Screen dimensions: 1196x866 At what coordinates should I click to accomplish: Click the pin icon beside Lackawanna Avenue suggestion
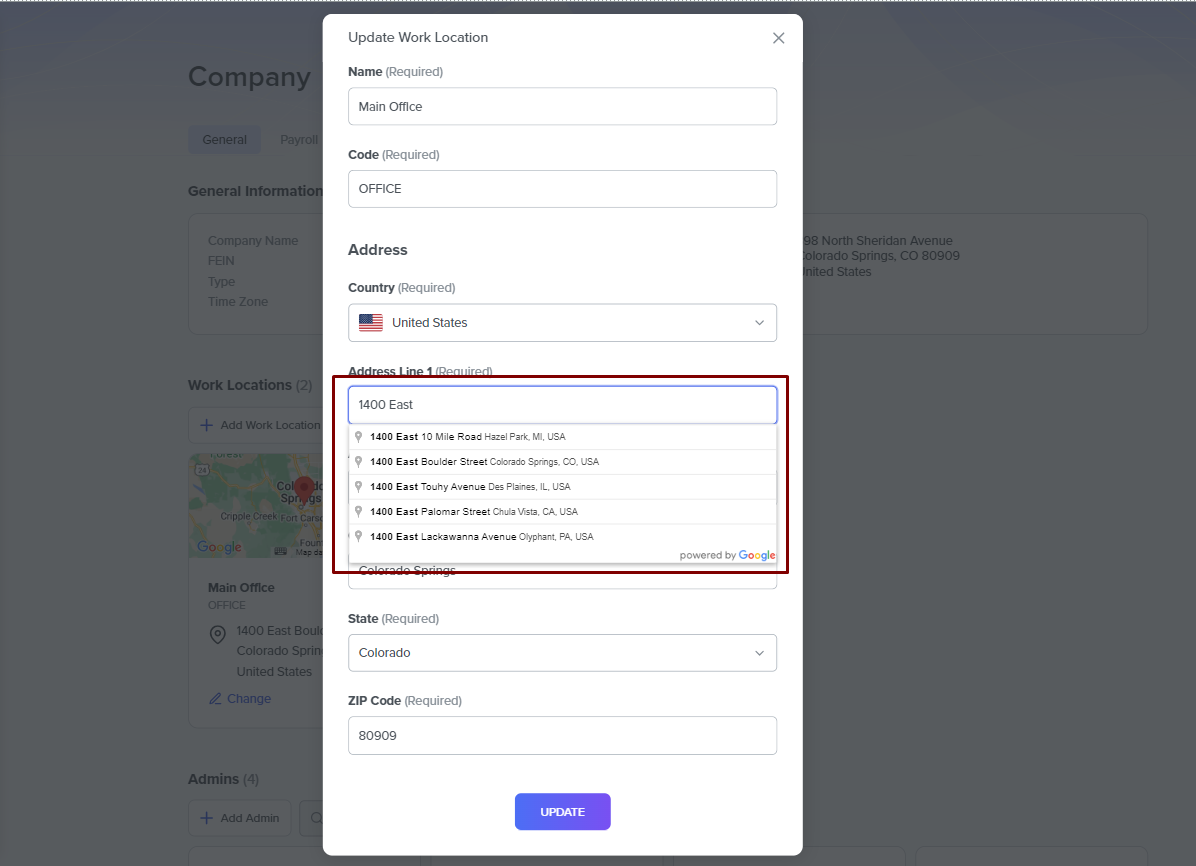click(359, 537)
